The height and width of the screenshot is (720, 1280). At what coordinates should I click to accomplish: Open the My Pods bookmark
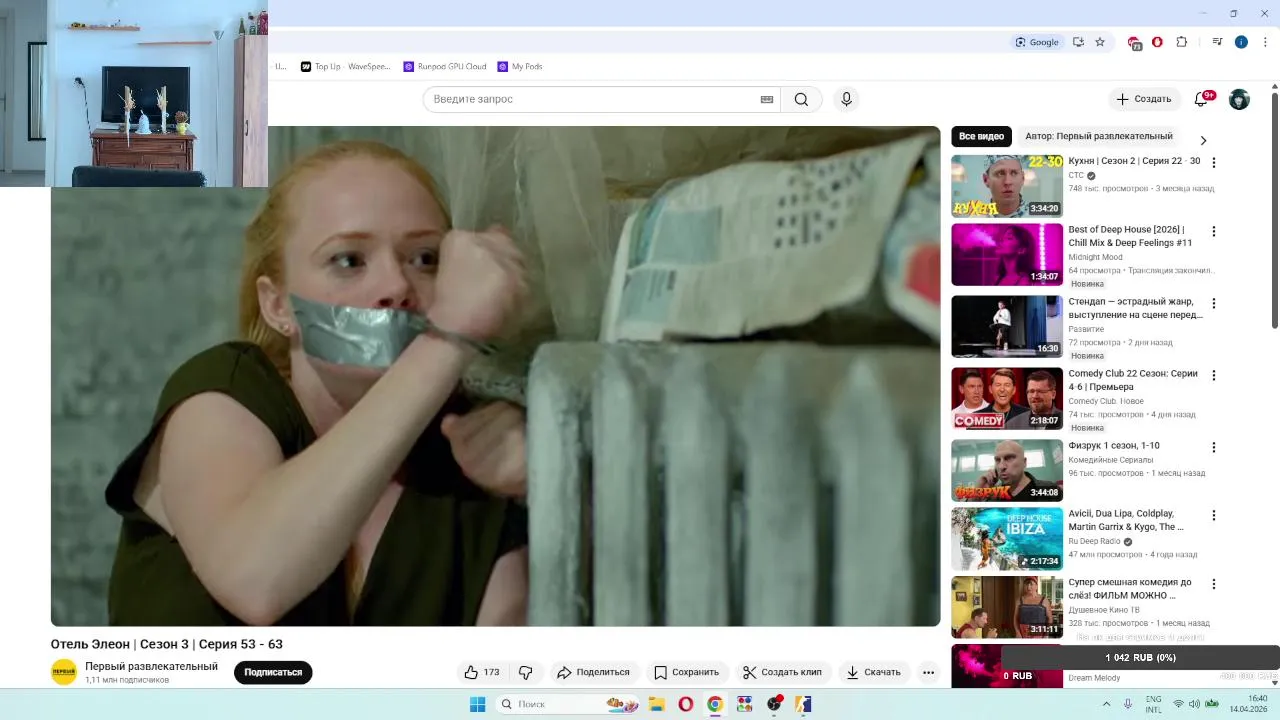pyautogui.click(x=520, y=66)
